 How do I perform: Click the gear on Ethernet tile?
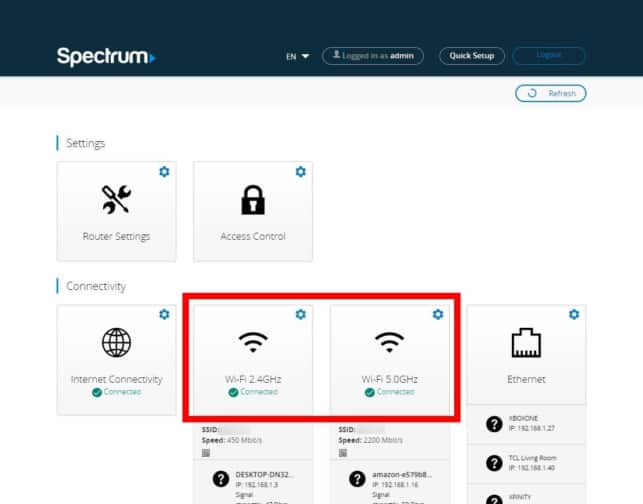coord(573,315)
